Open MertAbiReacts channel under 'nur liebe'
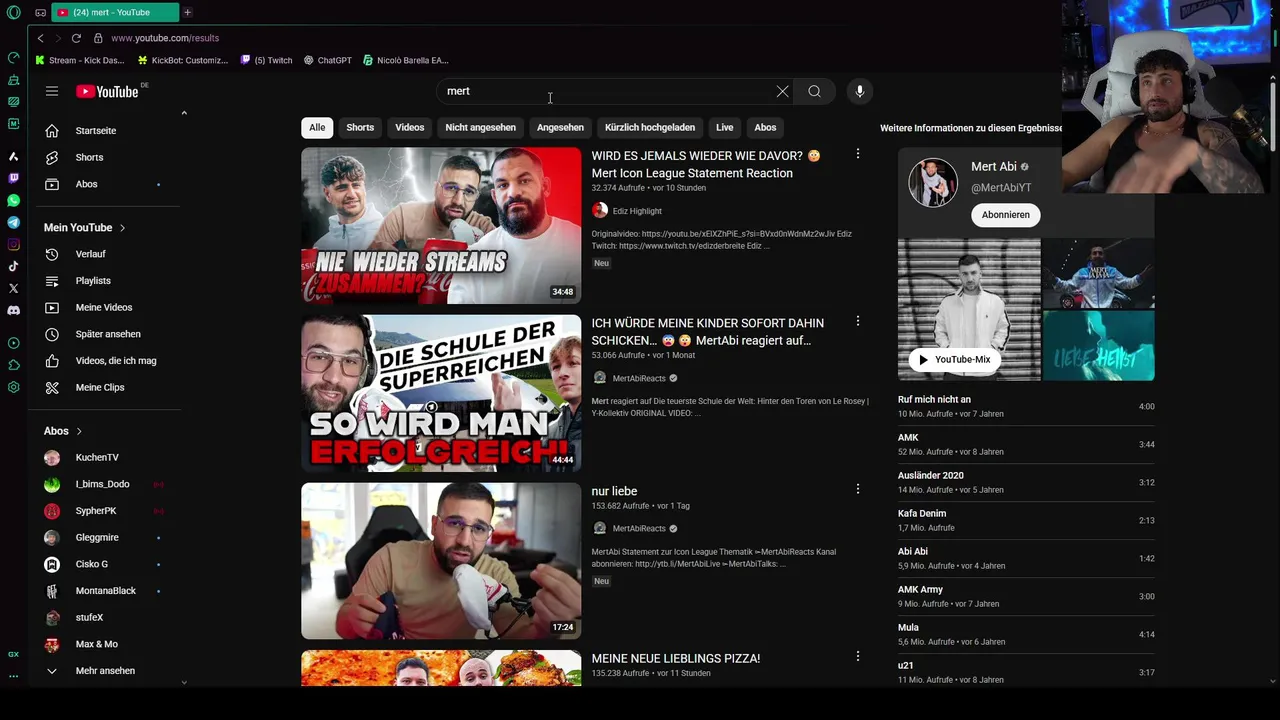The height and width of the screenshot is (720, 1280). click(639, 528)
